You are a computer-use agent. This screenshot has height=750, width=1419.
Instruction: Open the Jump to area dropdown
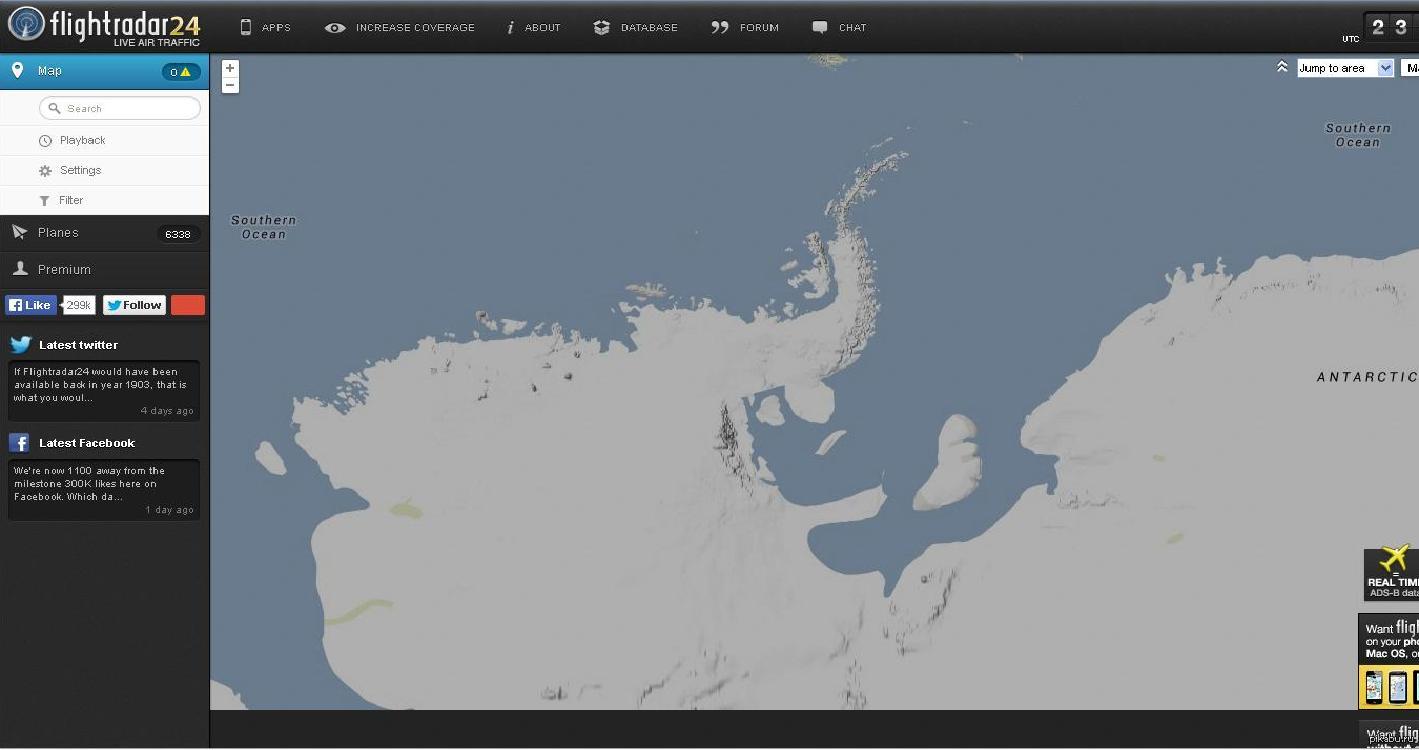1345,68
